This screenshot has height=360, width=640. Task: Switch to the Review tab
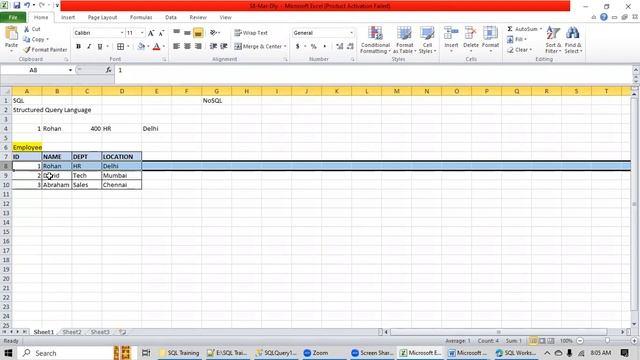point(198,18)
